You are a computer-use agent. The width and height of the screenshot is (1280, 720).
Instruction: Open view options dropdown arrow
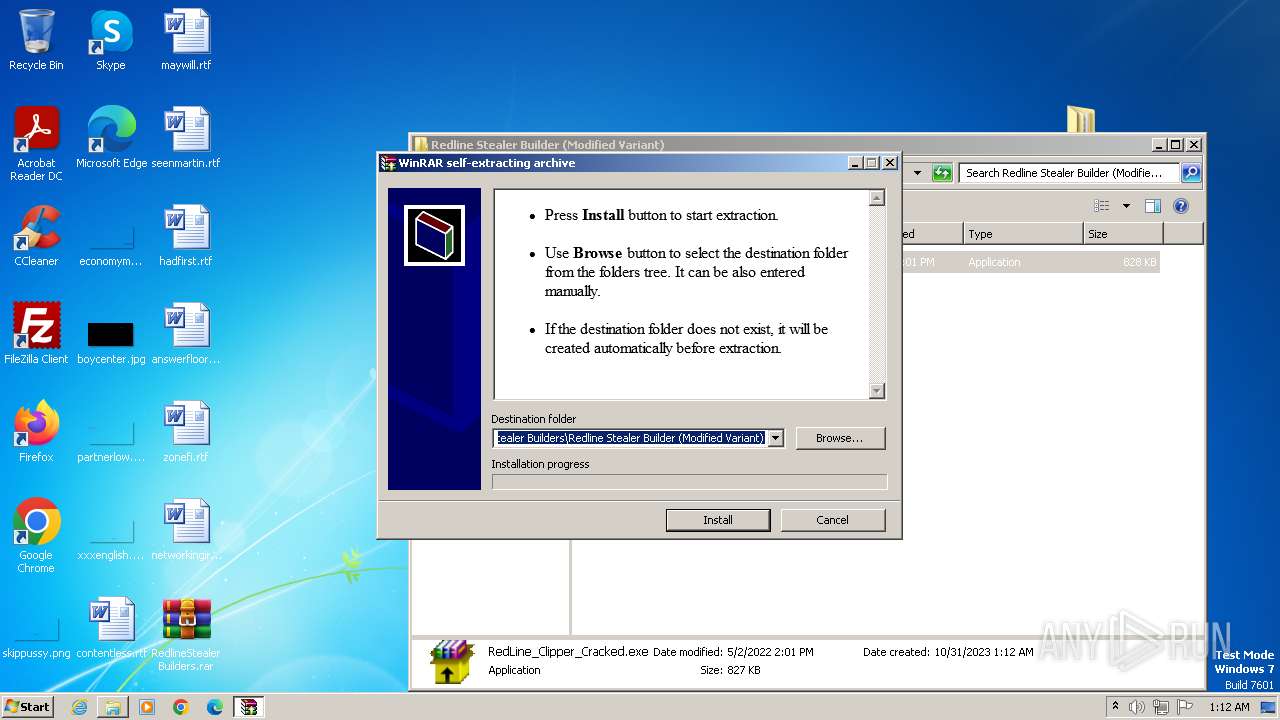(1126, 206)
